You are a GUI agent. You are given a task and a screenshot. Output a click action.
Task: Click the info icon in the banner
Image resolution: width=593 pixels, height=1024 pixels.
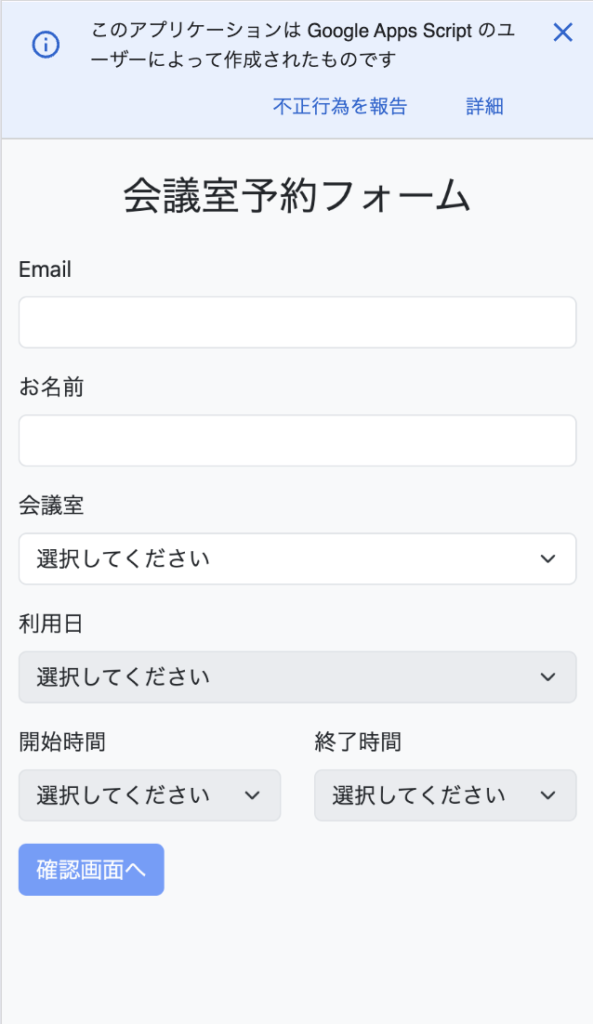46,44
